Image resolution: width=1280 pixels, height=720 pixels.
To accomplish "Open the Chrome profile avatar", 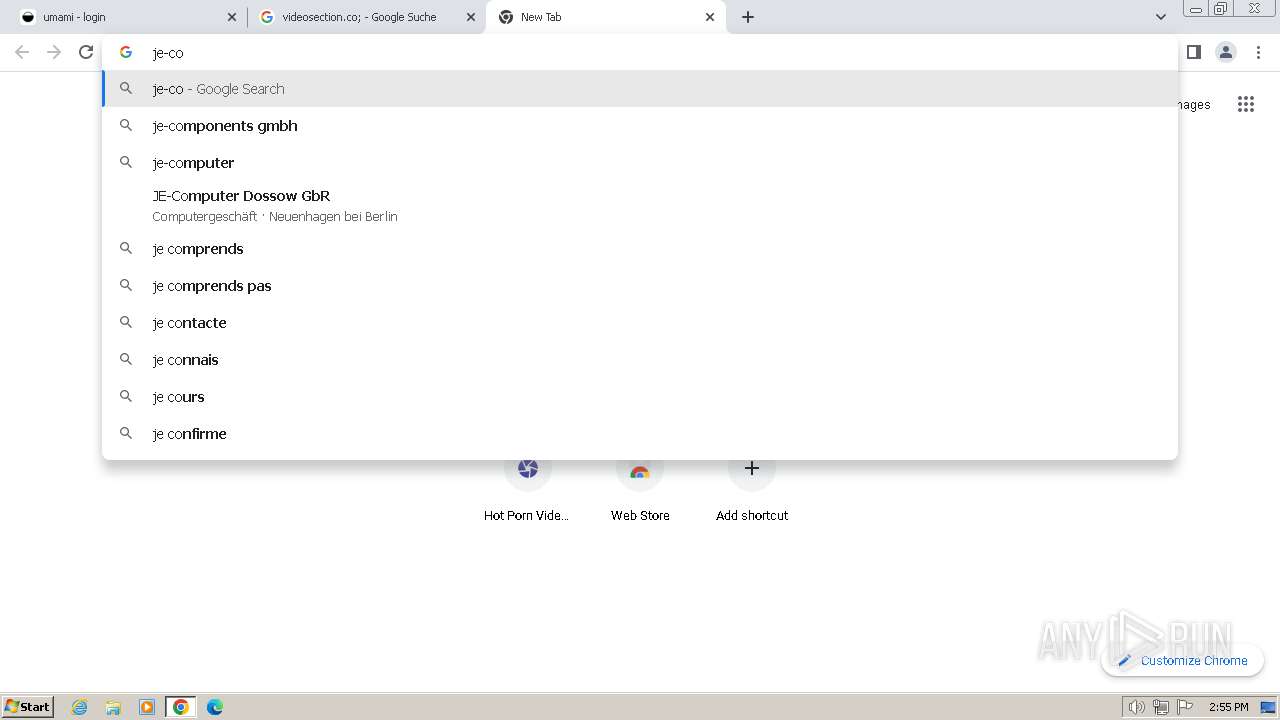I will coord(1226,52).
